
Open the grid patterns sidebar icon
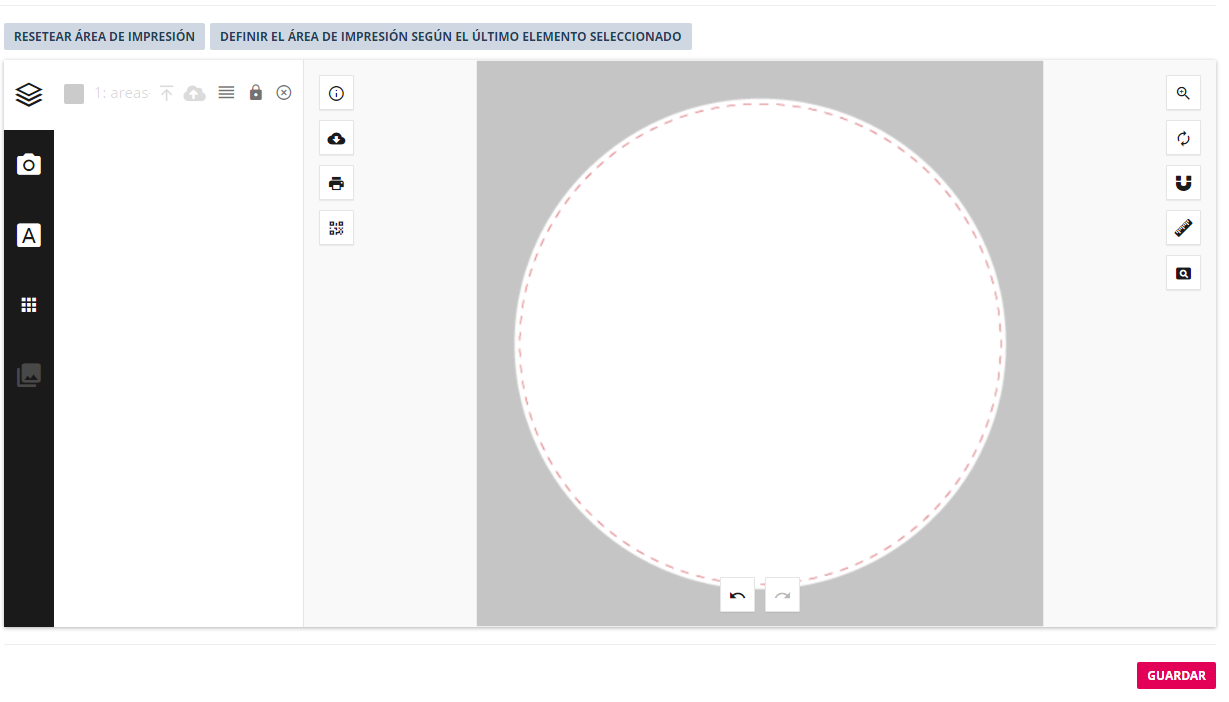[x=29, y=306]
